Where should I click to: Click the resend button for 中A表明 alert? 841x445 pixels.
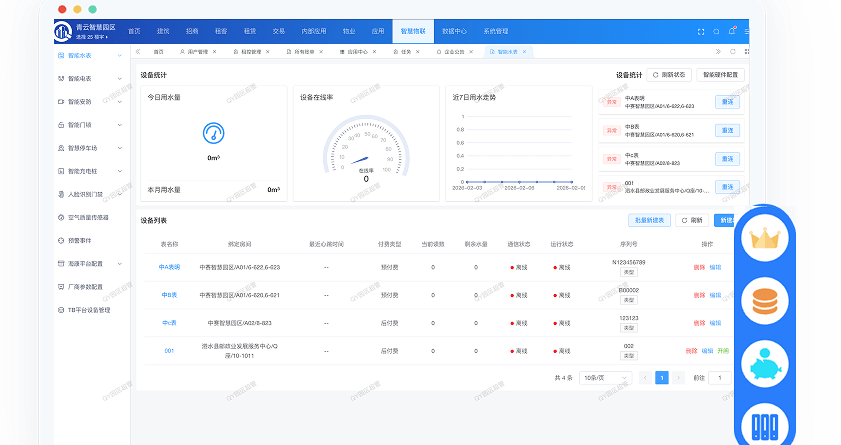point(727,102)
